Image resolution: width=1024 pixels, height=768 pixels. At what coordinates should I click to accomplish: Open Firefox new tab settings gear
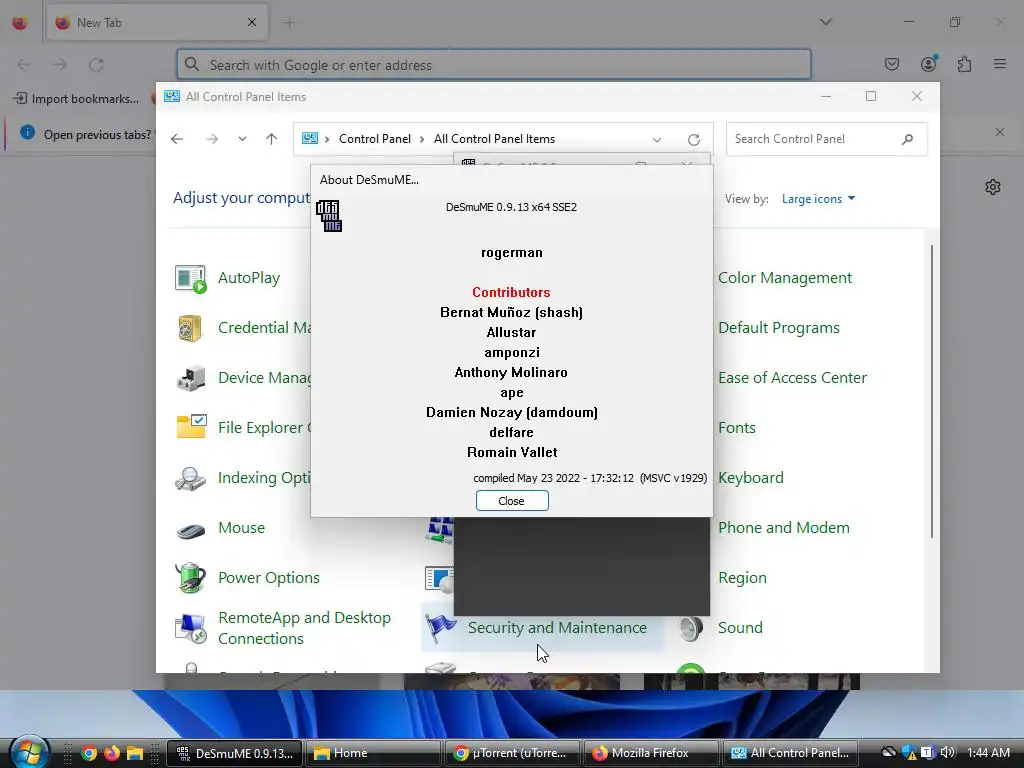tap(993, 187)
